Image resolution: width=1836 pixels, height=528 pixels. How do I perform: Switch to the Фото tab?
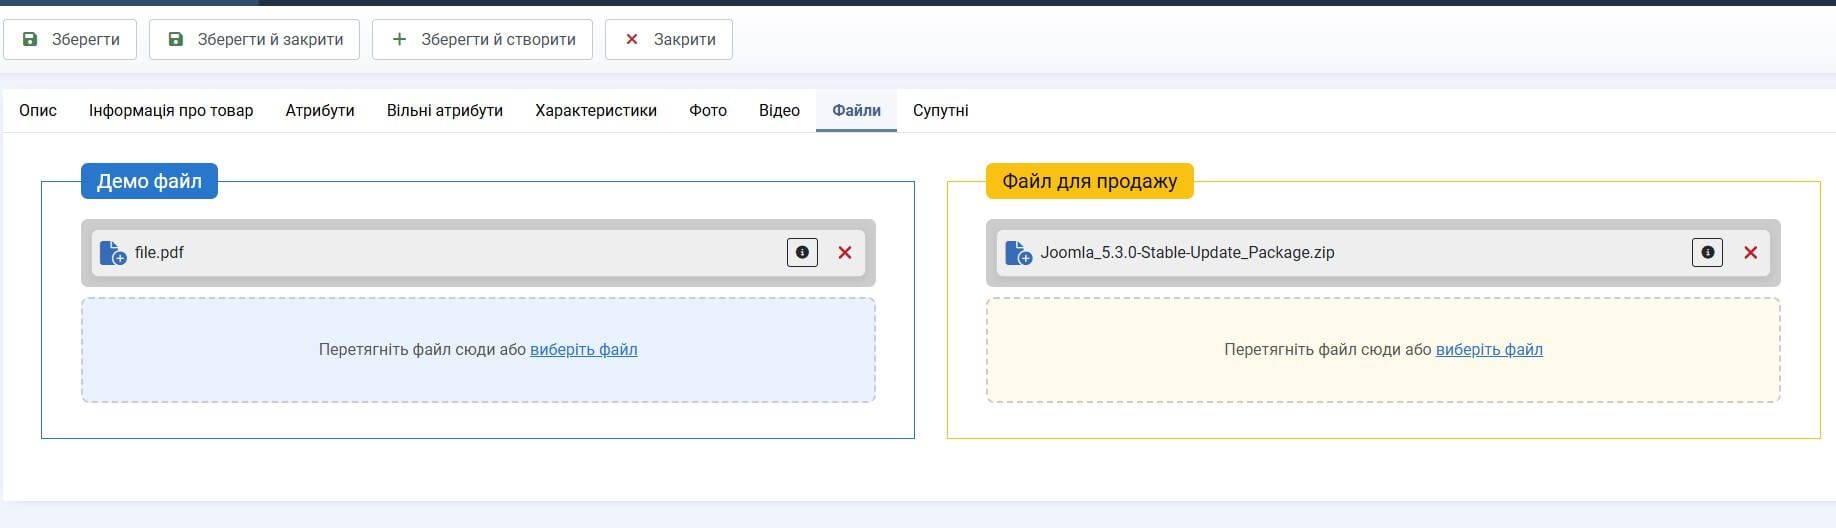tap(708, 111)
